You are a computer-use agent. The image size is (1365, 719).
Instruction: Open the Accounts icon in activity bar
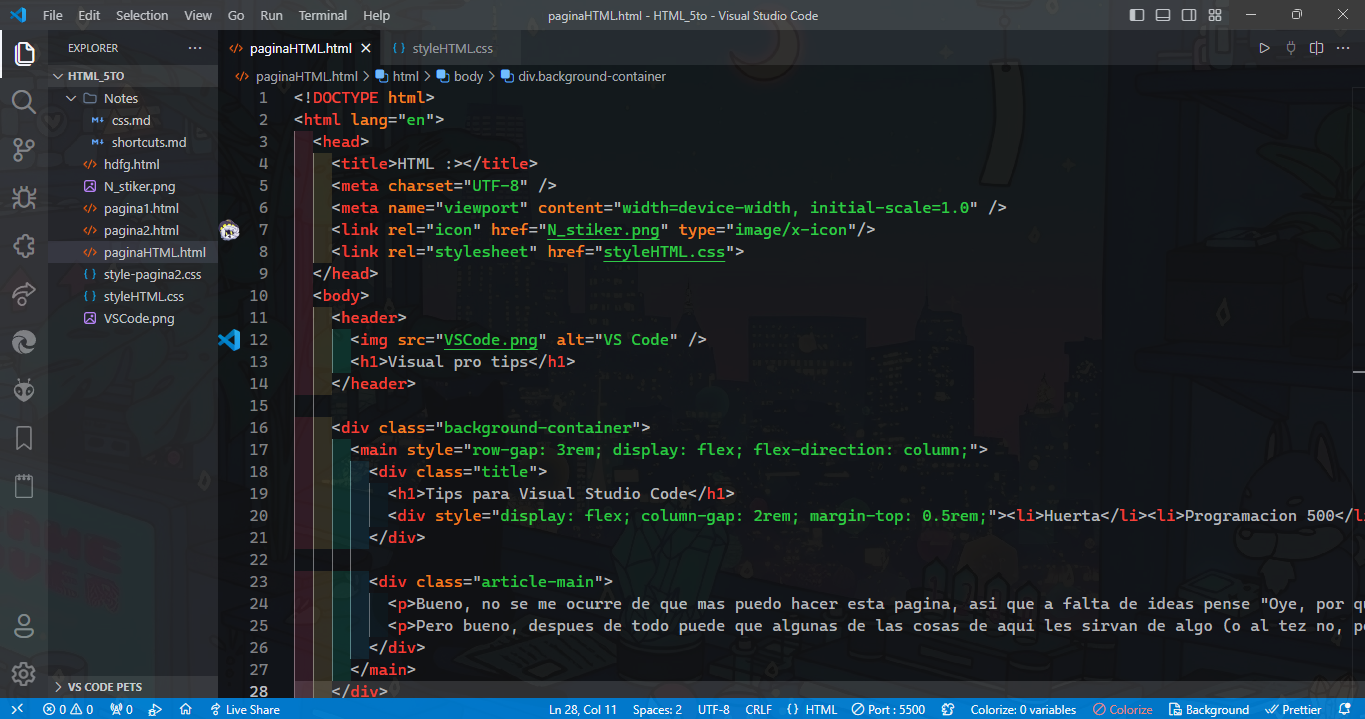point(24,626)
